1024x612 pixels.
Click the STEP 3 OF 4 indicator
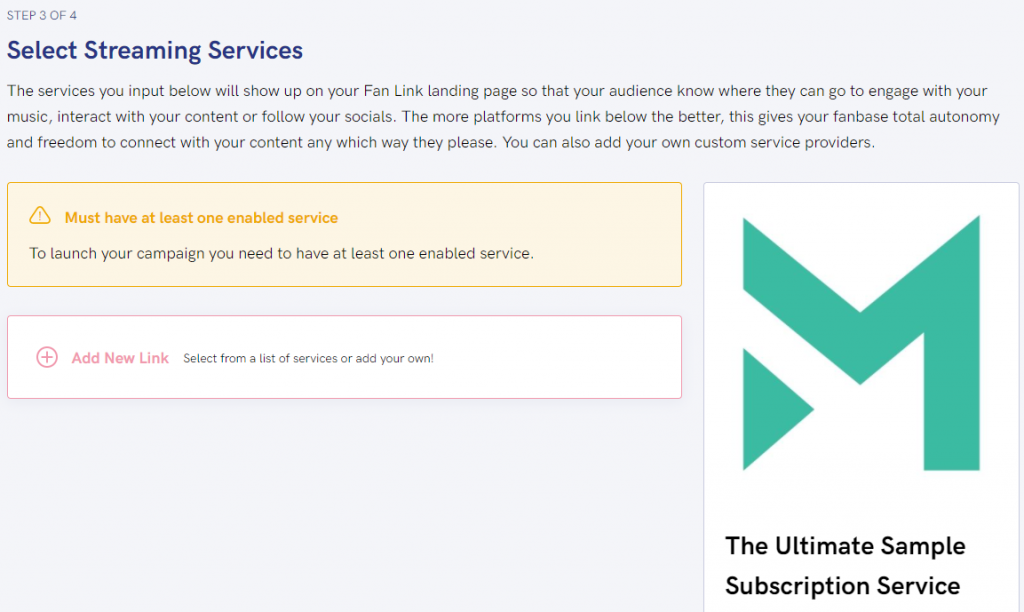[x=40, y=14]
